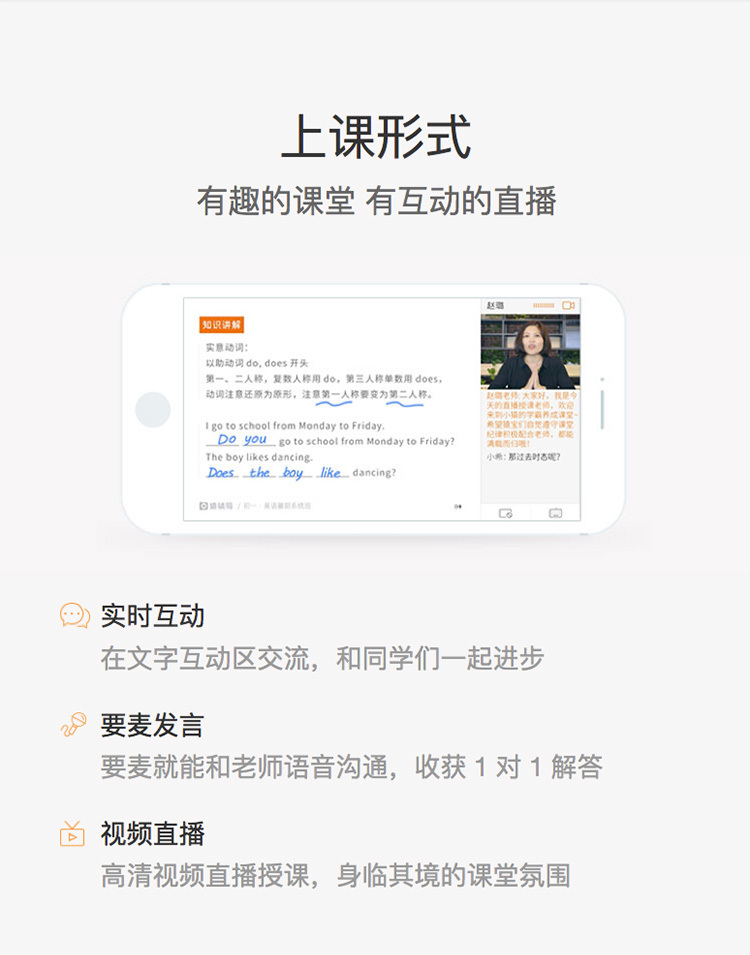Tap the chat bubbles icon for 实时互动
750x955 pixels.
tap(74, 615)
